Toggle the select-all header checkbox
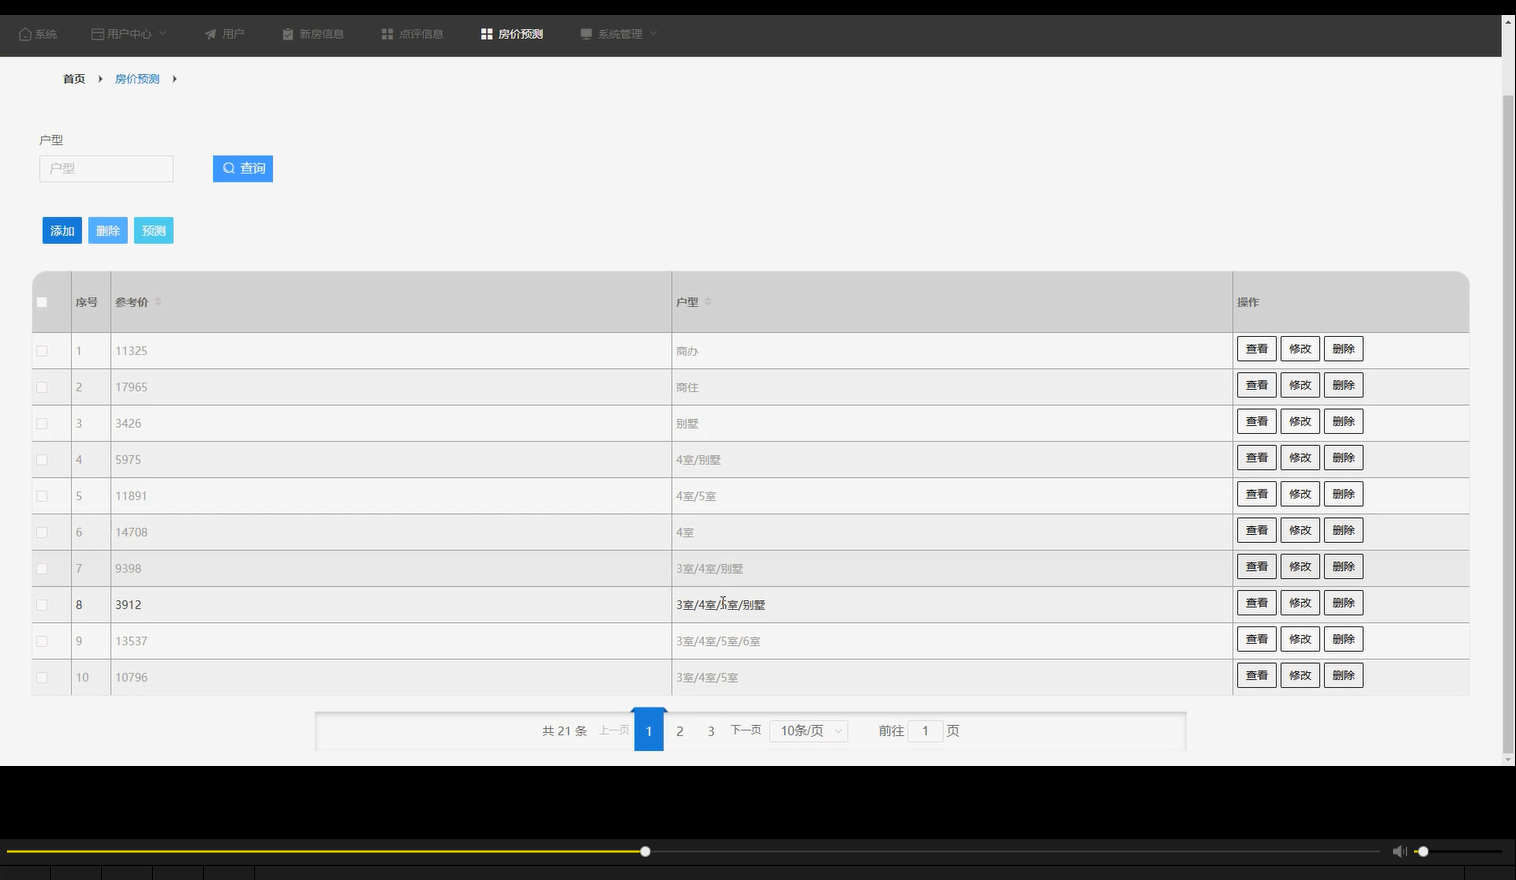The image size is (1516, 880). tap(42, 302)
